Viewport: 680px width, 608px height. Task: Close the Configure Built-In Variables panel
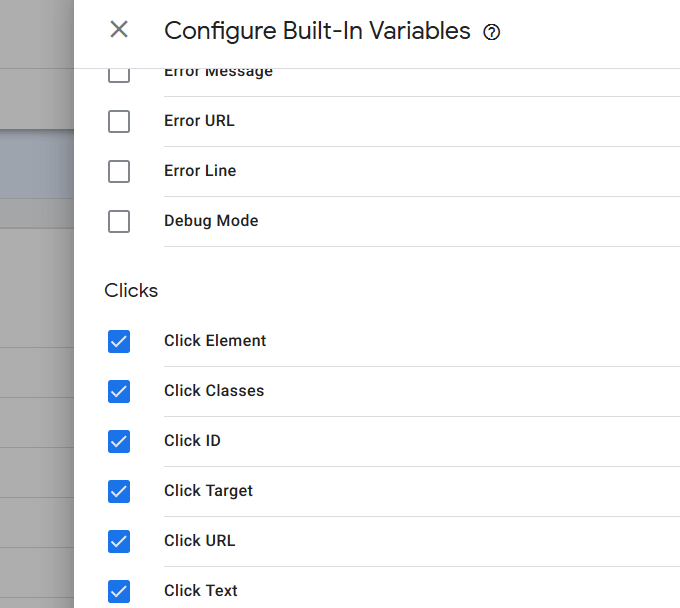pos(119,30)
